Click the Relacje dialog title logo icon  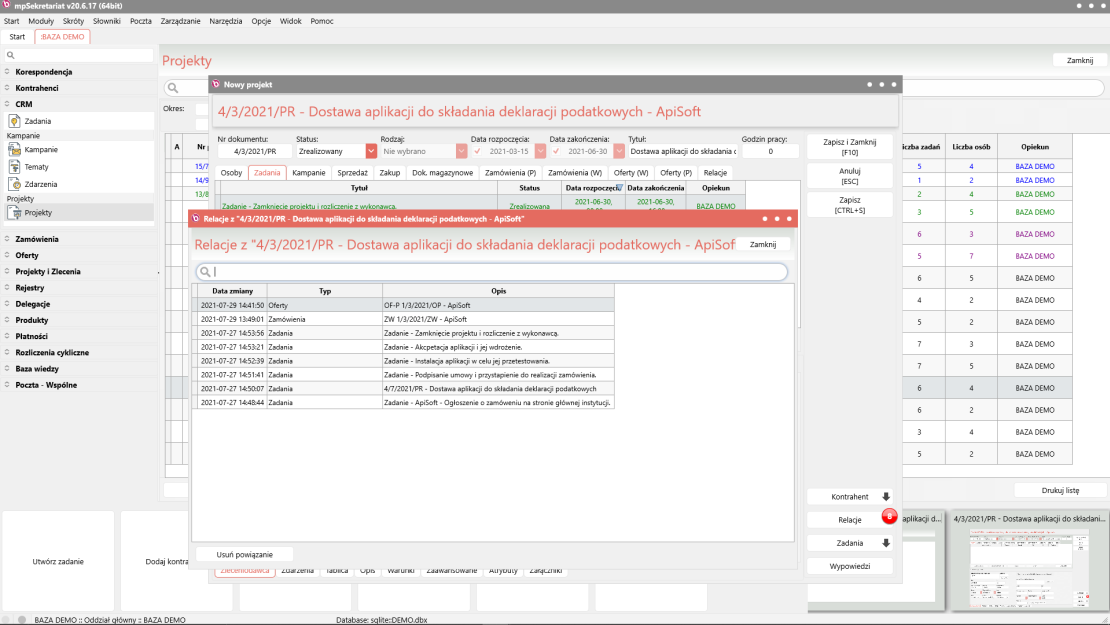point(195,219)
